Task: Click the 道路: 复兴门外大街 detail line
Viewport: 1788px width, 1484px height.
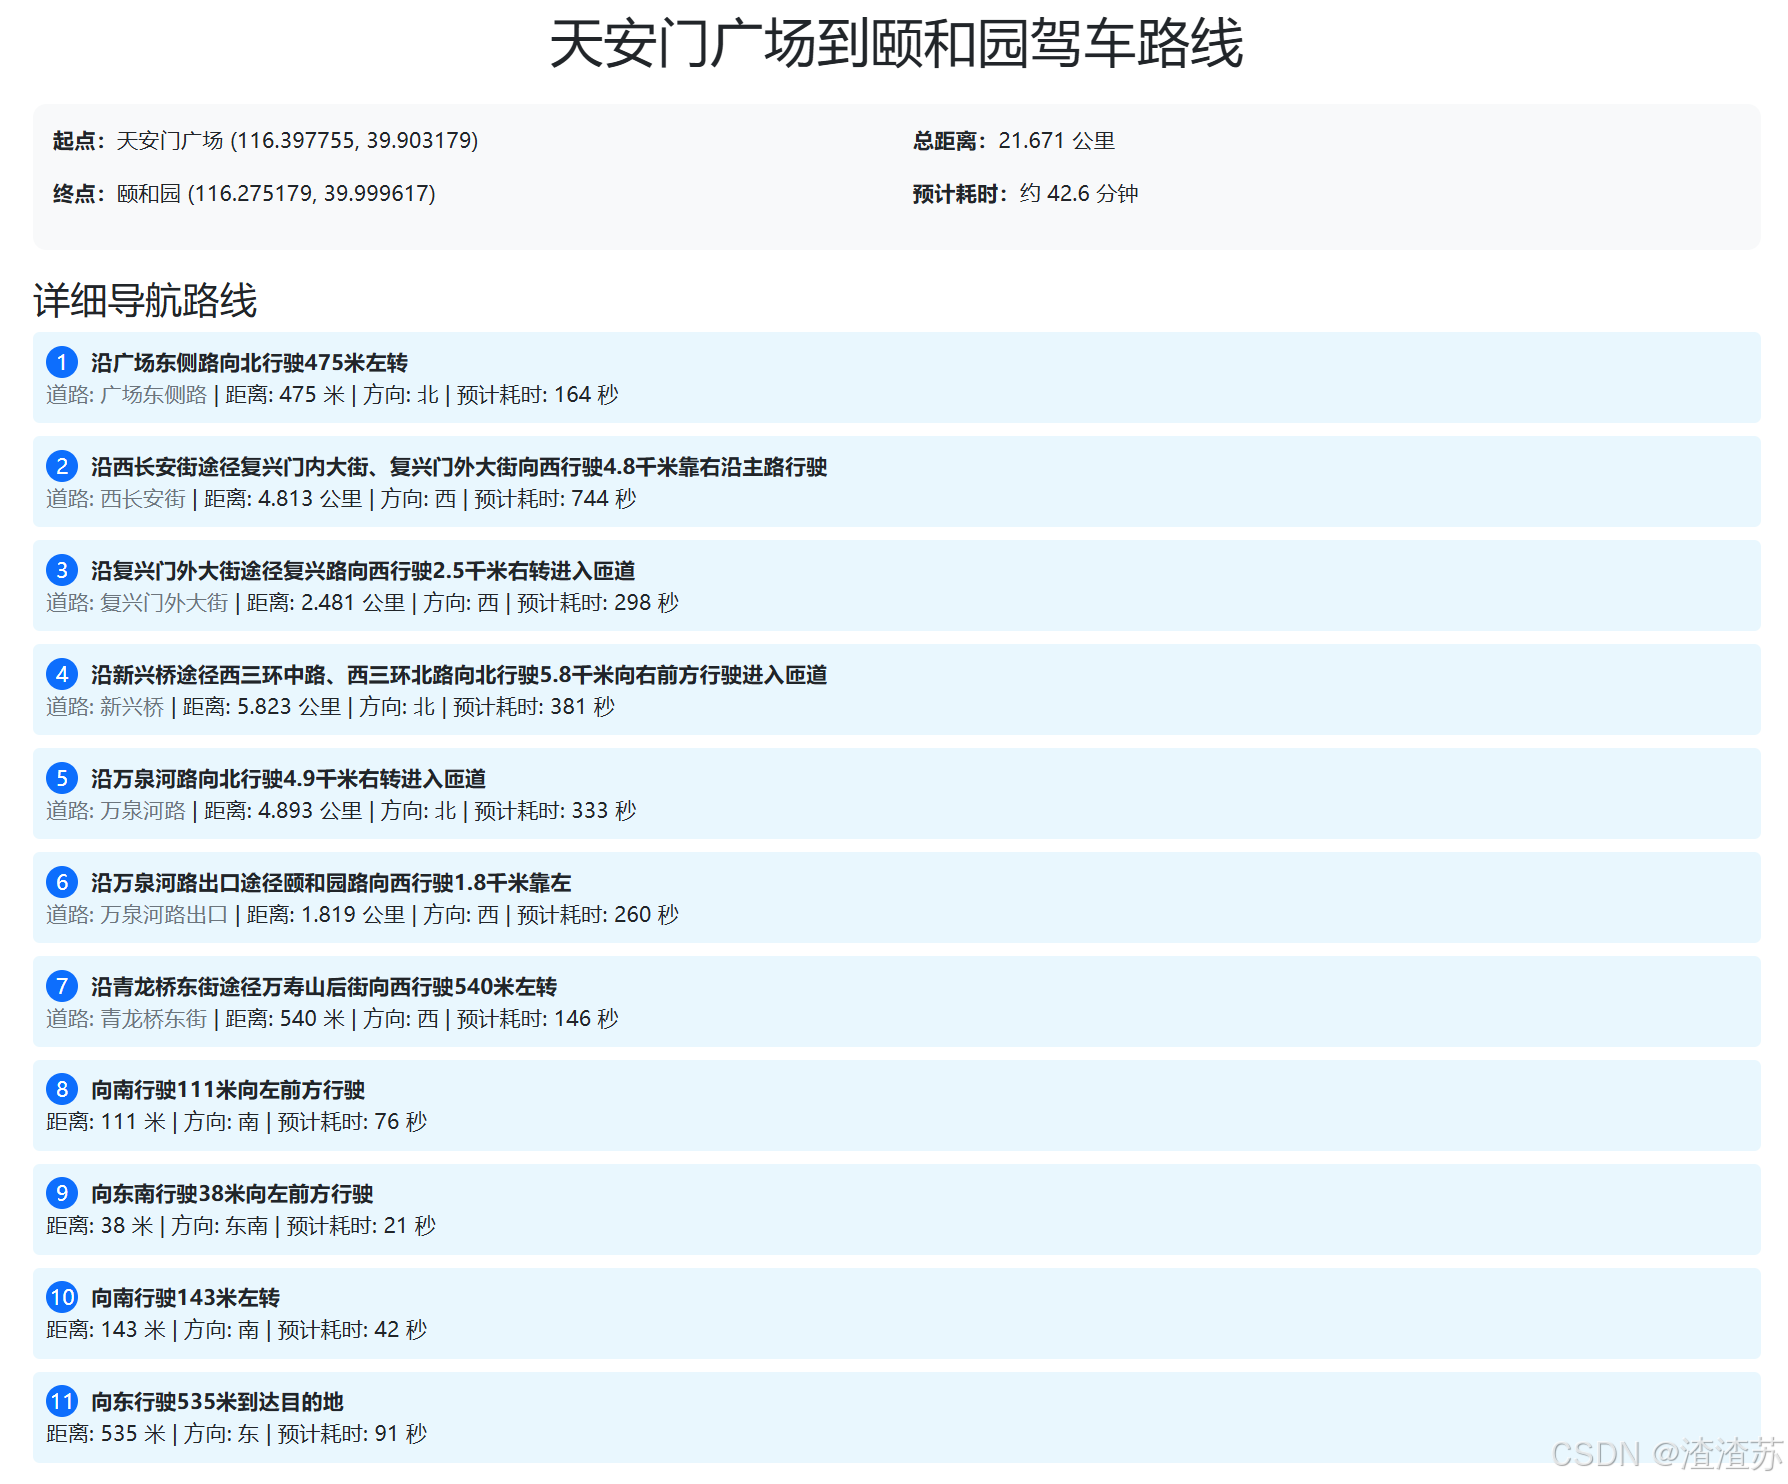Action: 362,603
